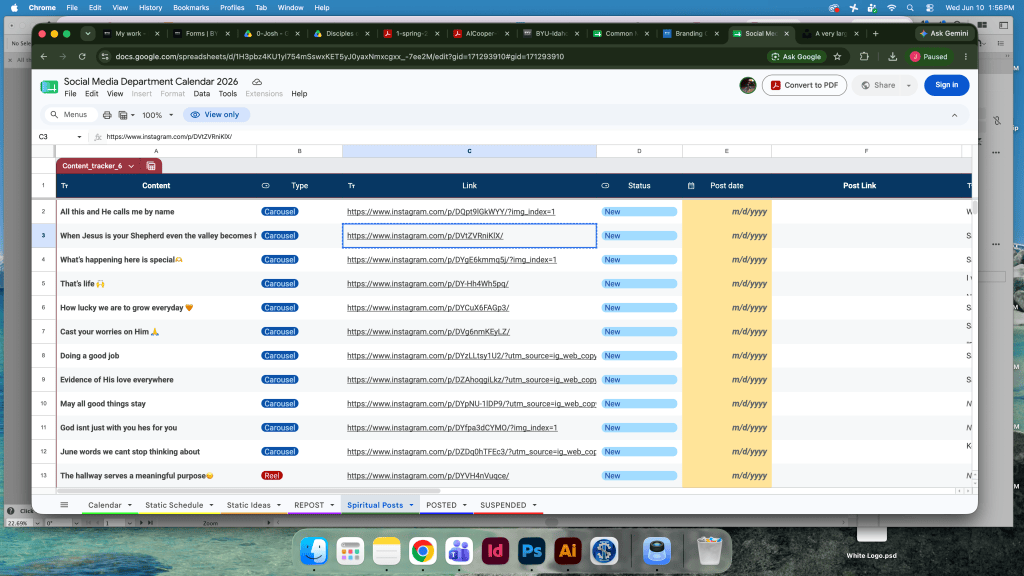Reload the page with refresh icon

click(82, 57)
